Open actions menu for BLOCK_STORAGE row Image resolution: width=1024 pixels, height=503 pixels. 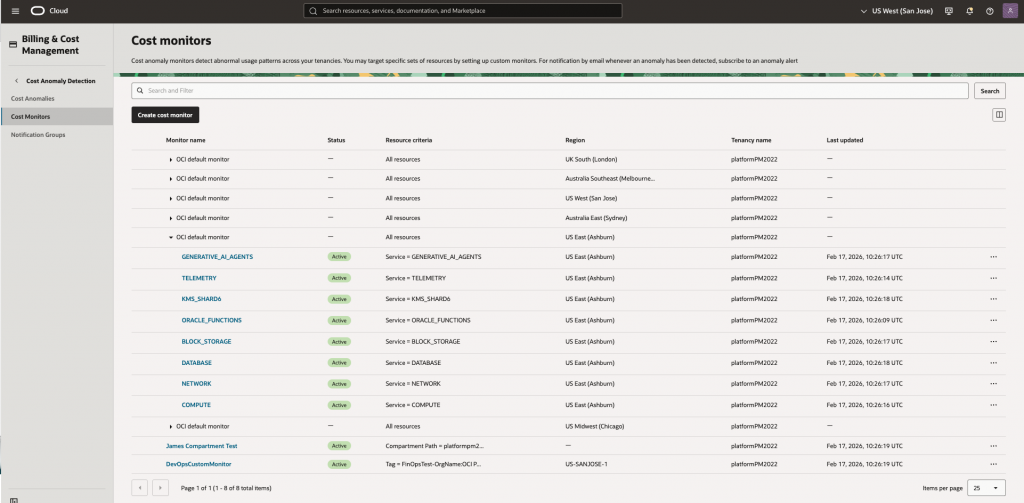tap(993, 342)
